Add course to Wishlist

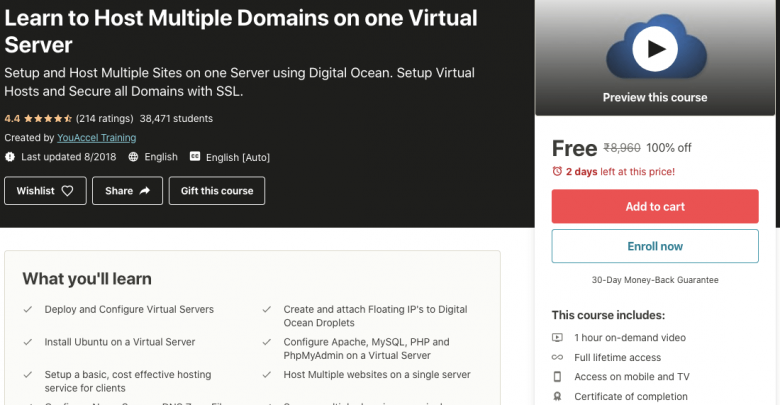click(x=45, y=191)
